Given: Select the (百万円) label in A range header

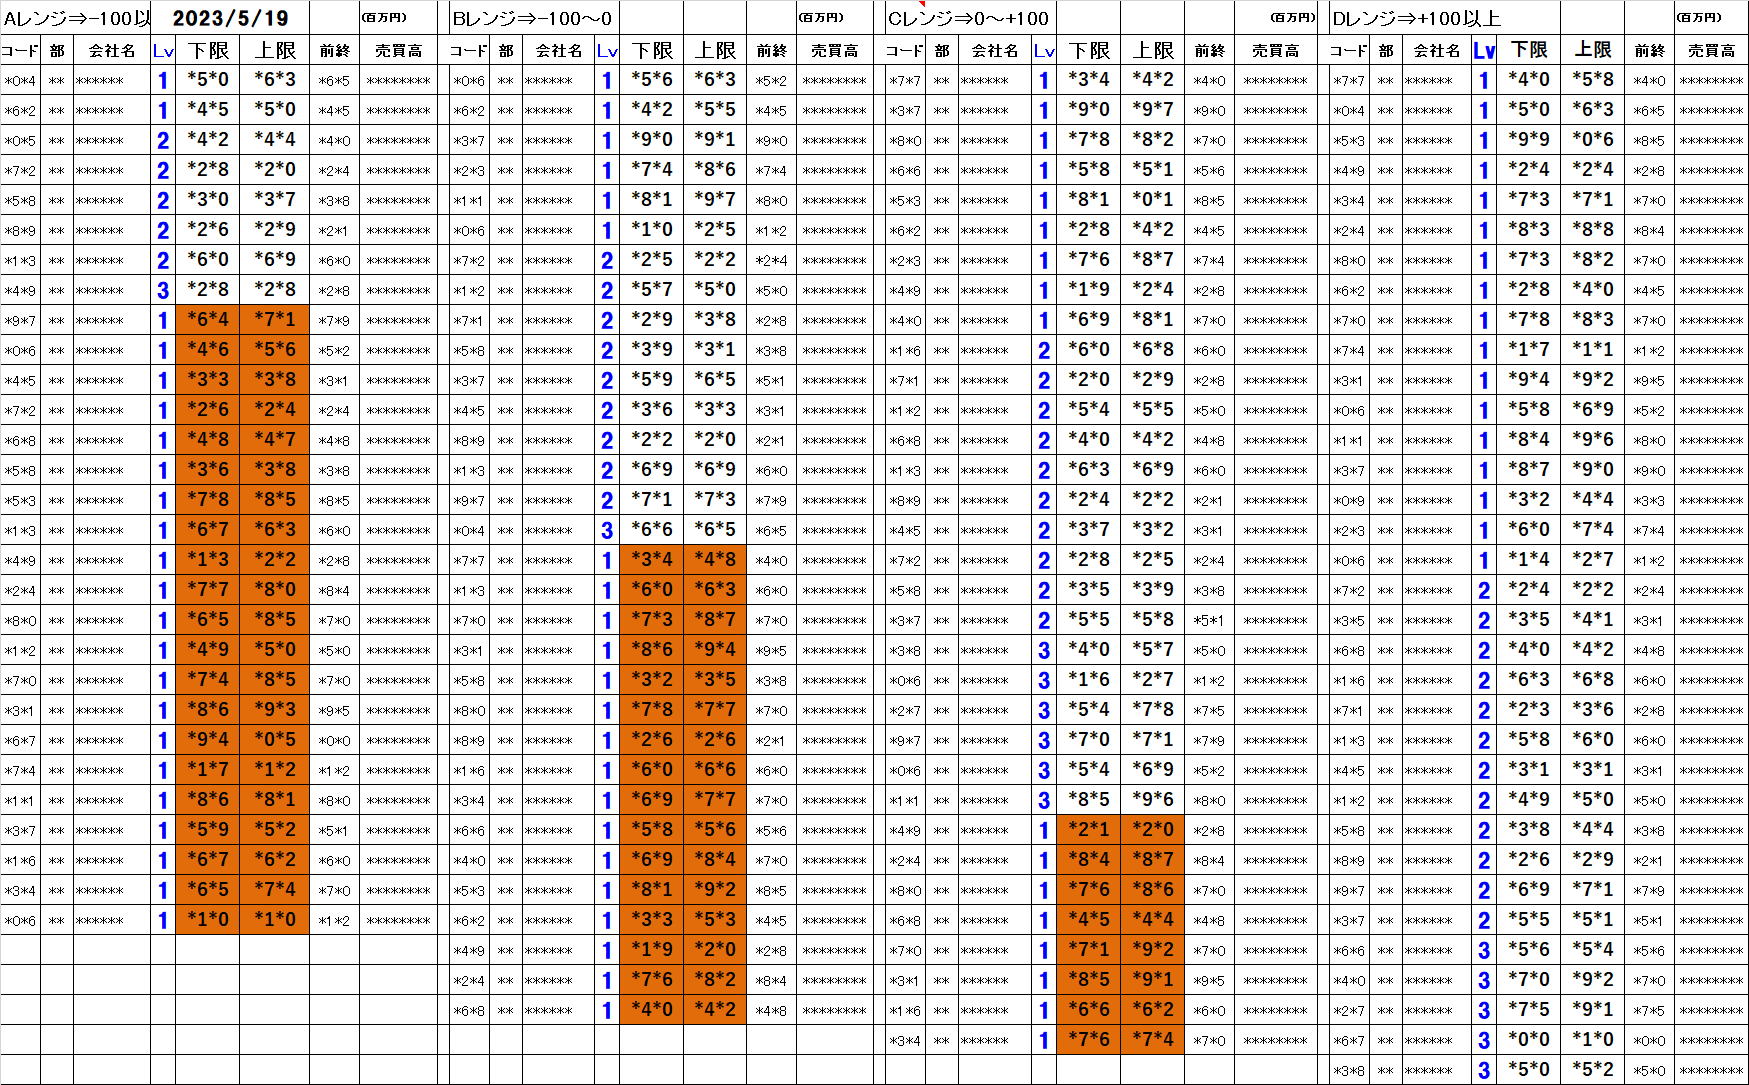Looking at the screenshot, I should (x=385, y=18).
